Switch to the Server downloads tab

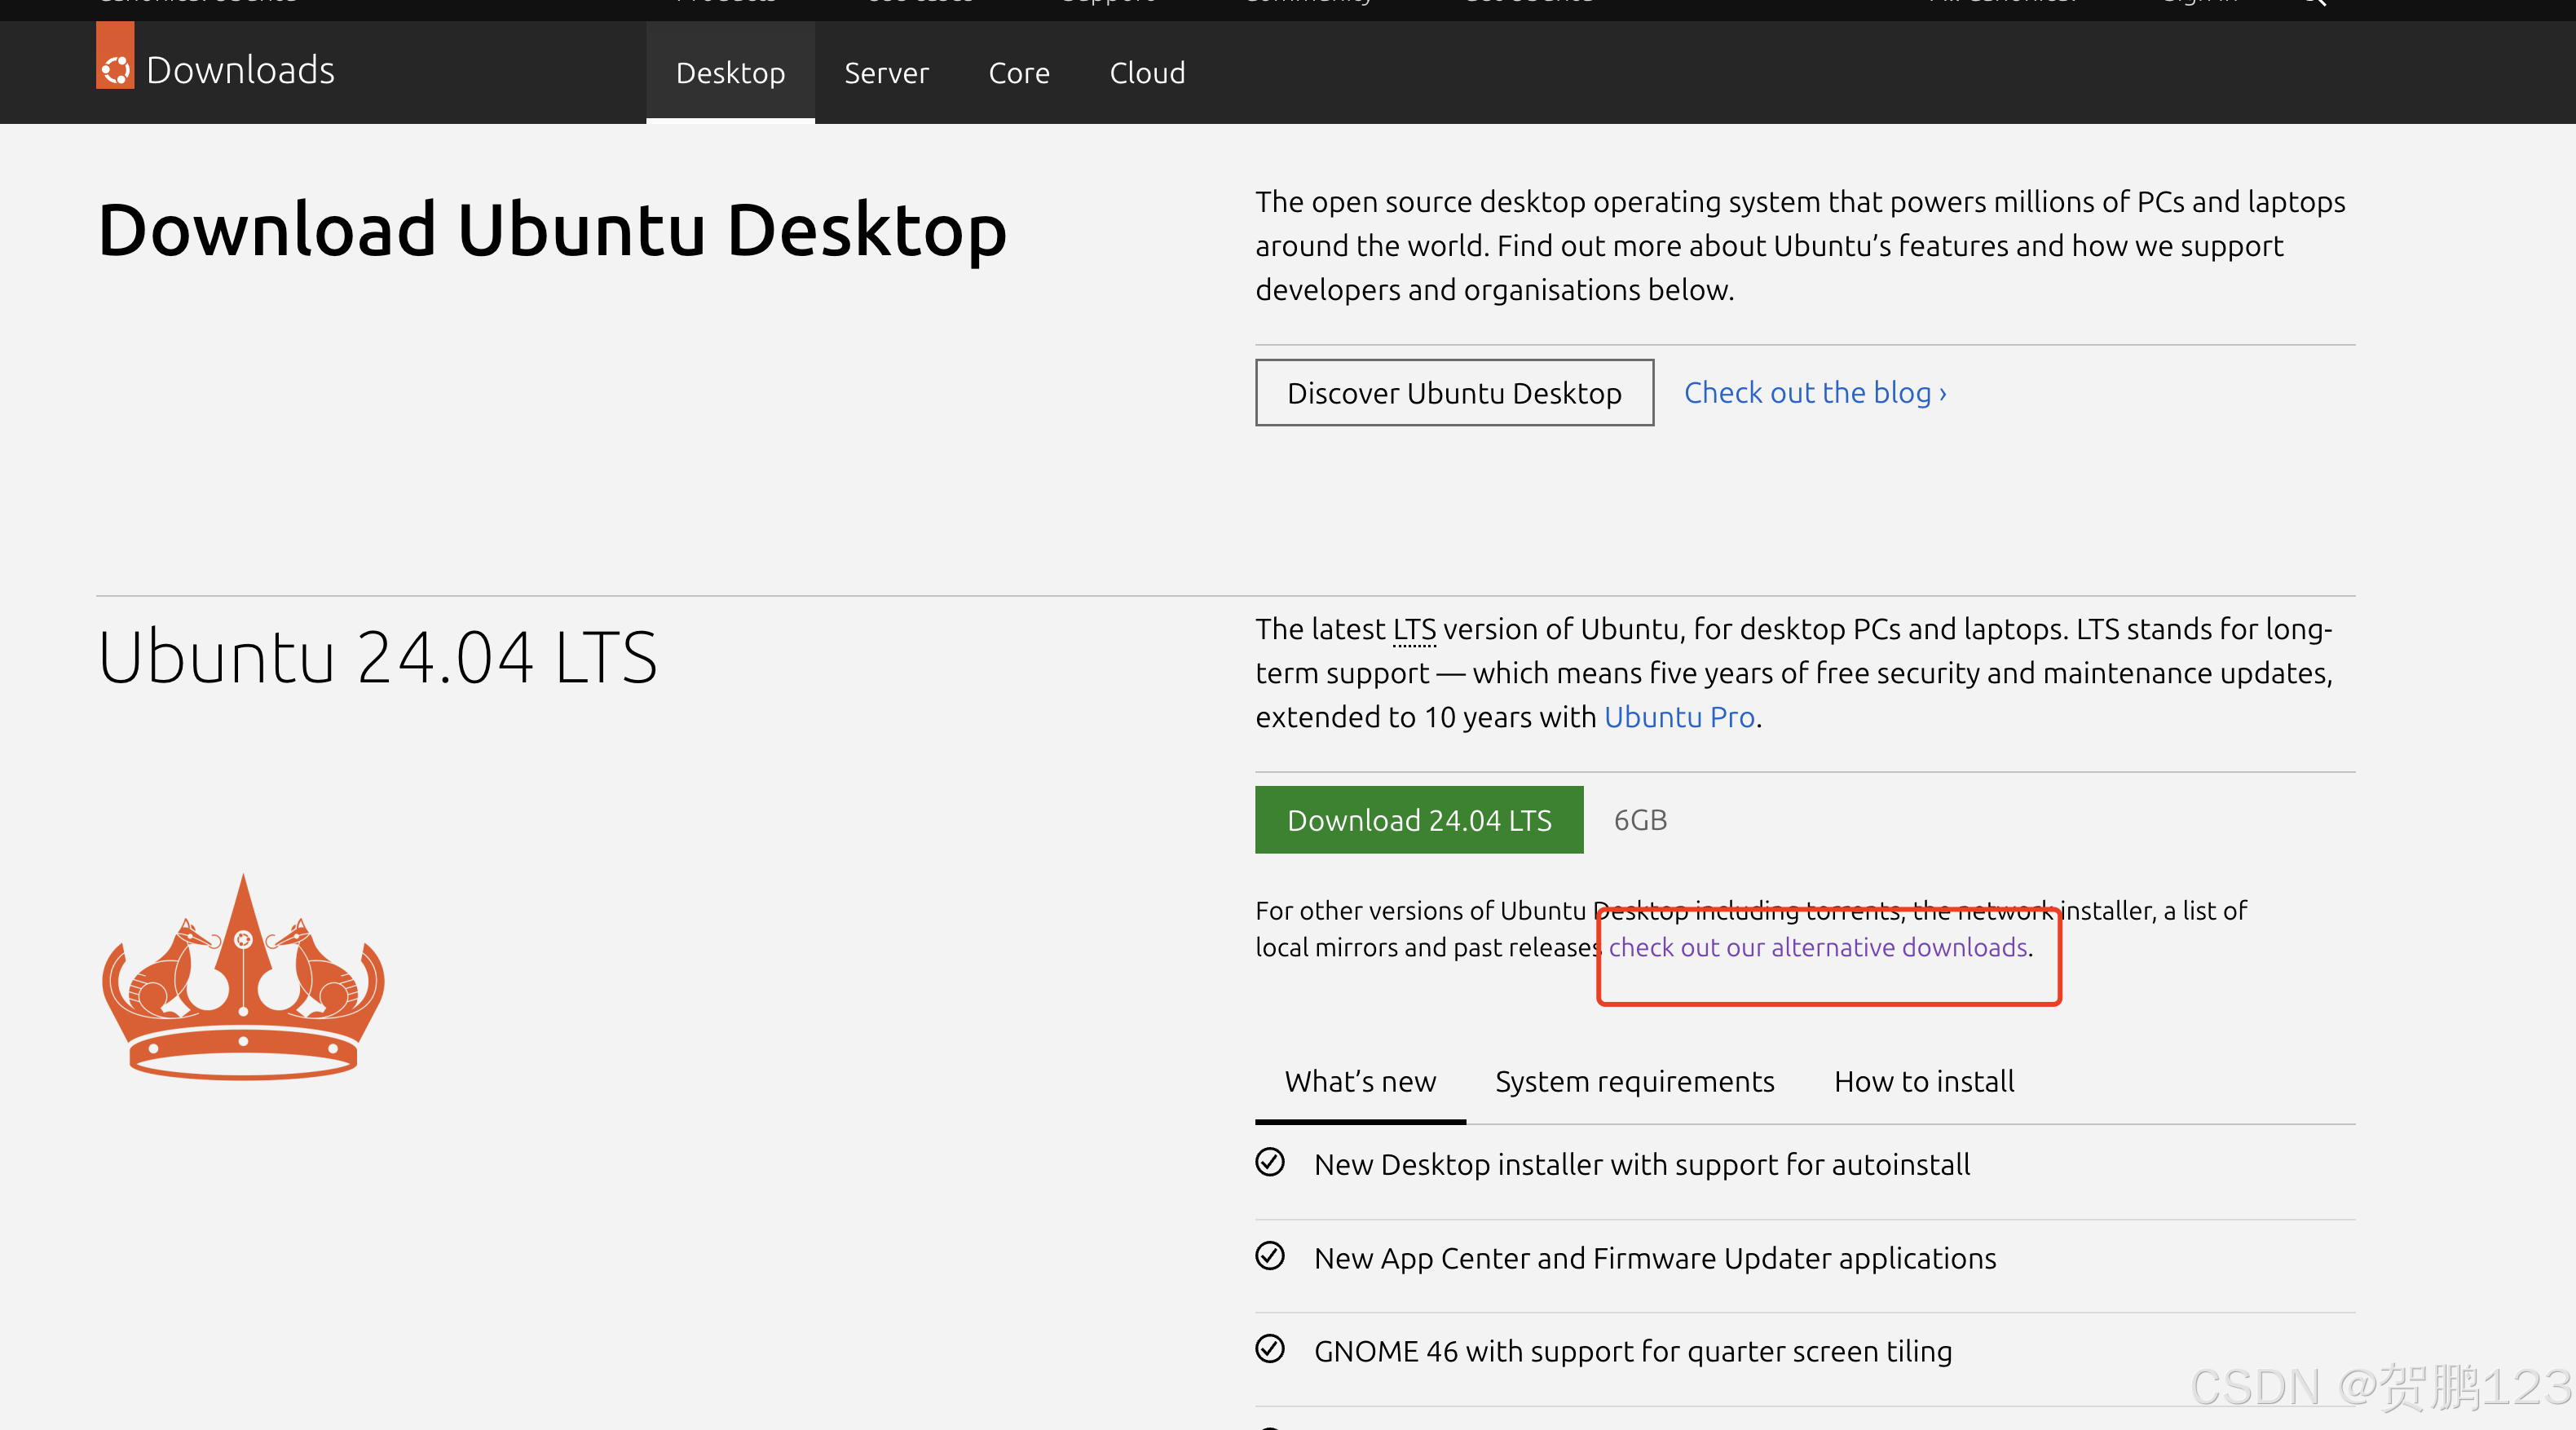[x=886, y=73]
